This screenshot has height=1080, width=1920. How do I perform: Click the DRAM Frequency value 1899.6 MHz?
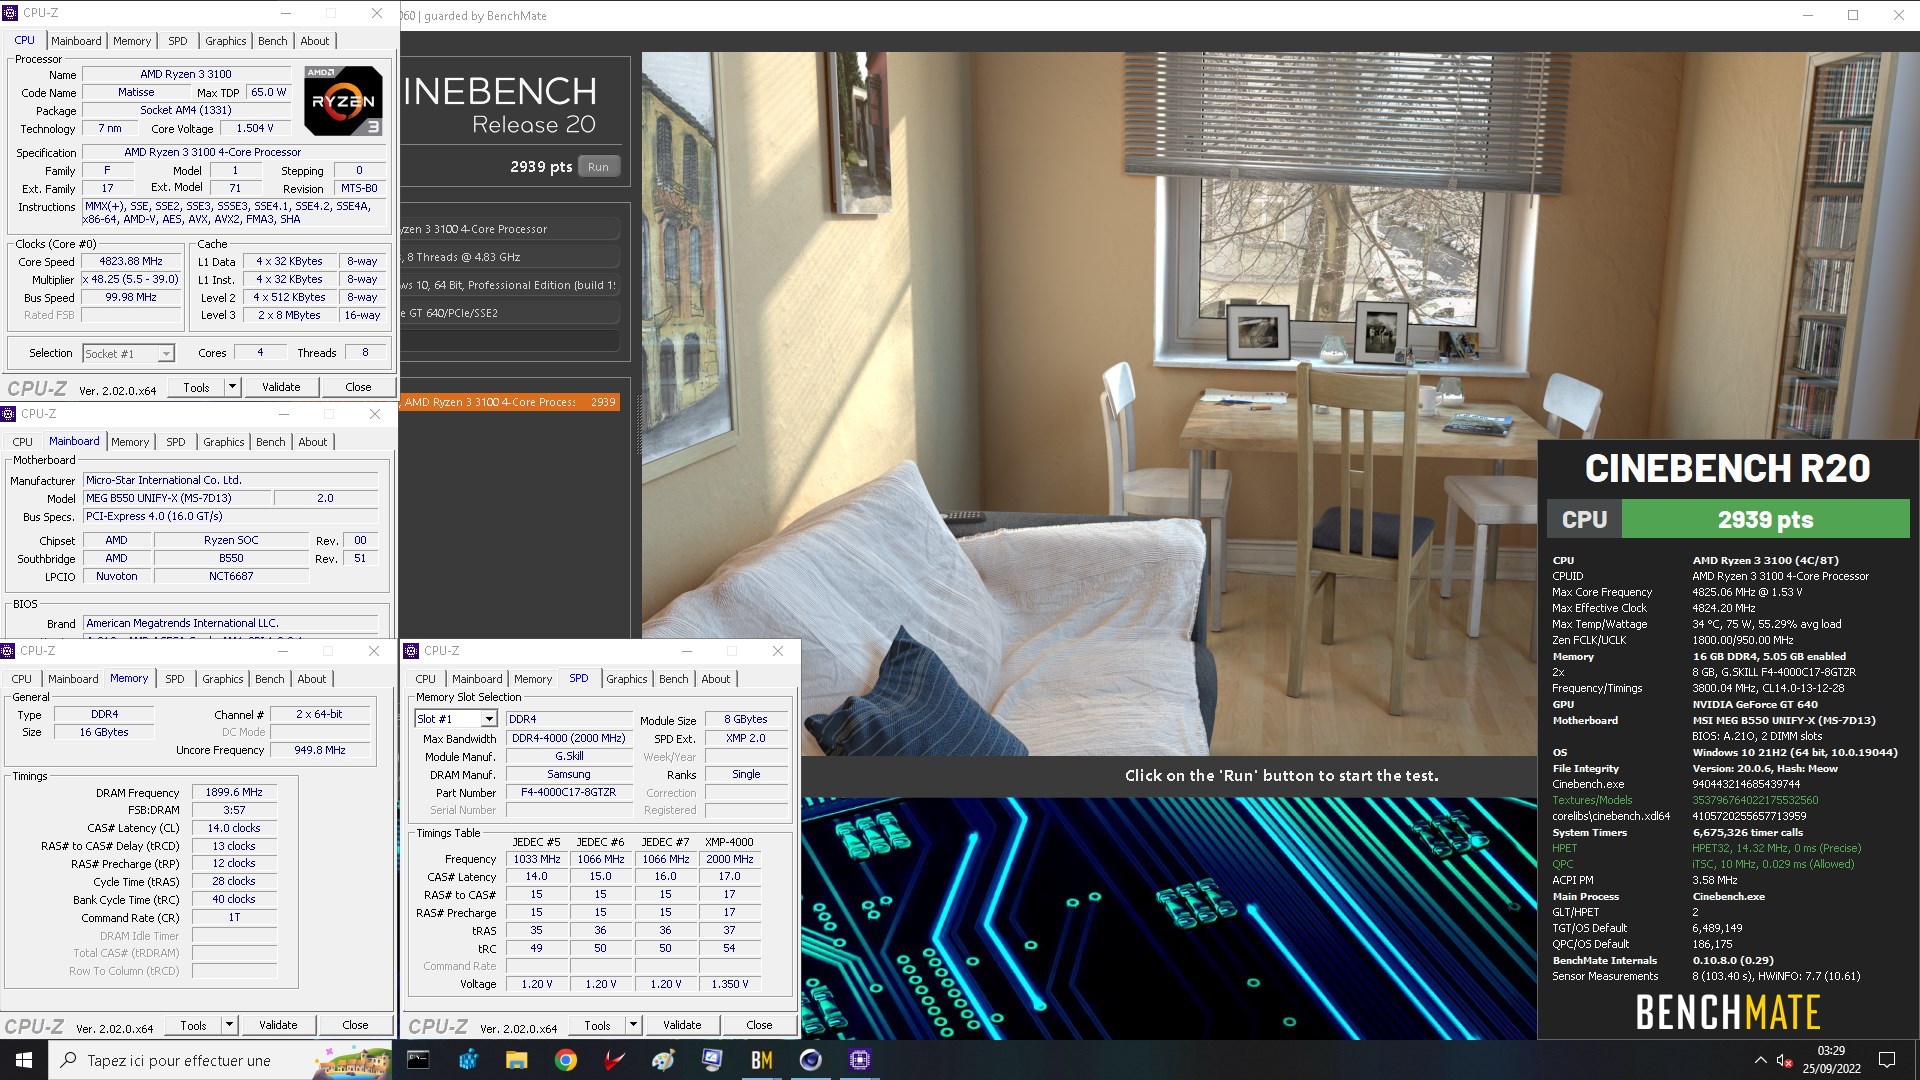tap(234, 792)
